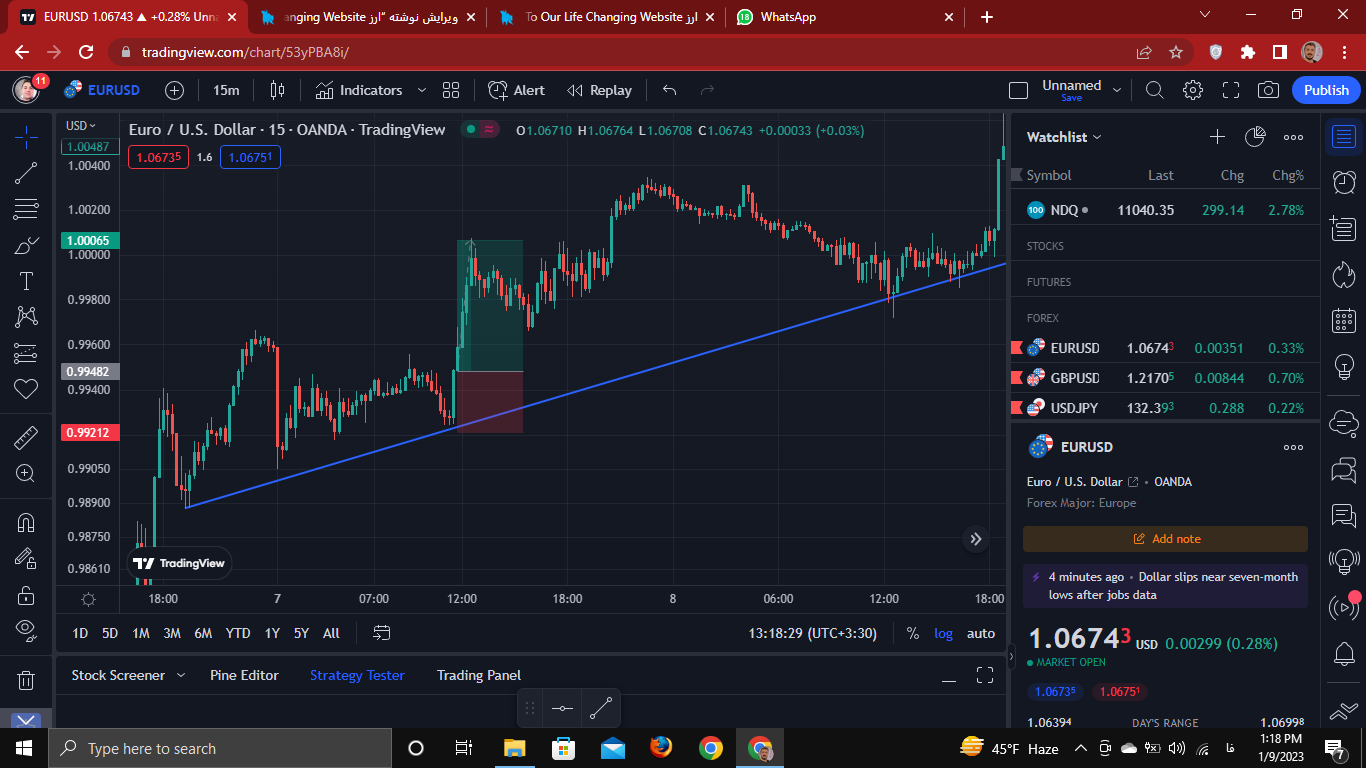Open the Watchlist dropdown menu
This screenshot has width=1366, height=768.
[1064, 137]
